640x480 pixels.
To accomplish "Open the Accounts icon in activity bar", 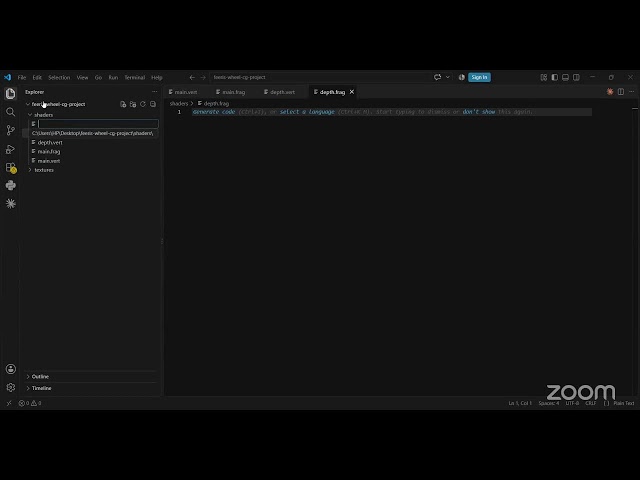I will click(11, 369).
